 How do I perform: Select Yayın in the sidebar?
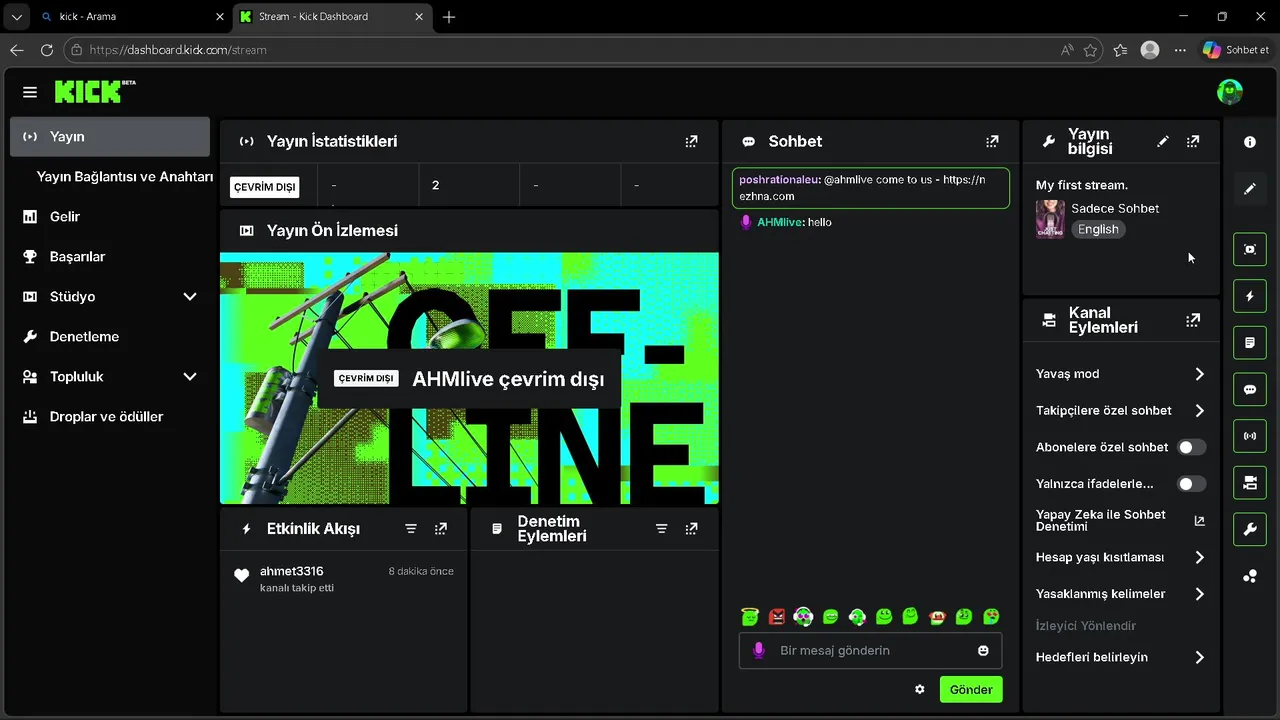tap(110, 136)
